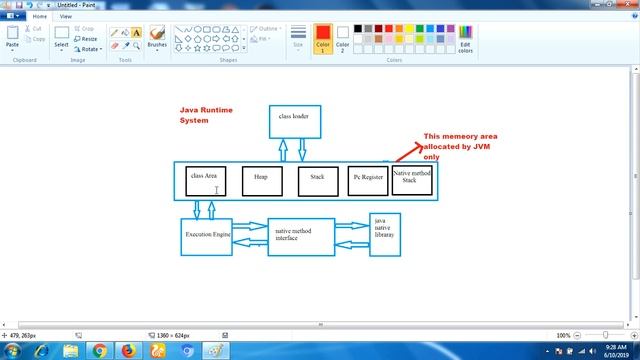This screenshot has width=640, height=360.
Task: Switch to the View tab
Action: [x=66, y=16]
